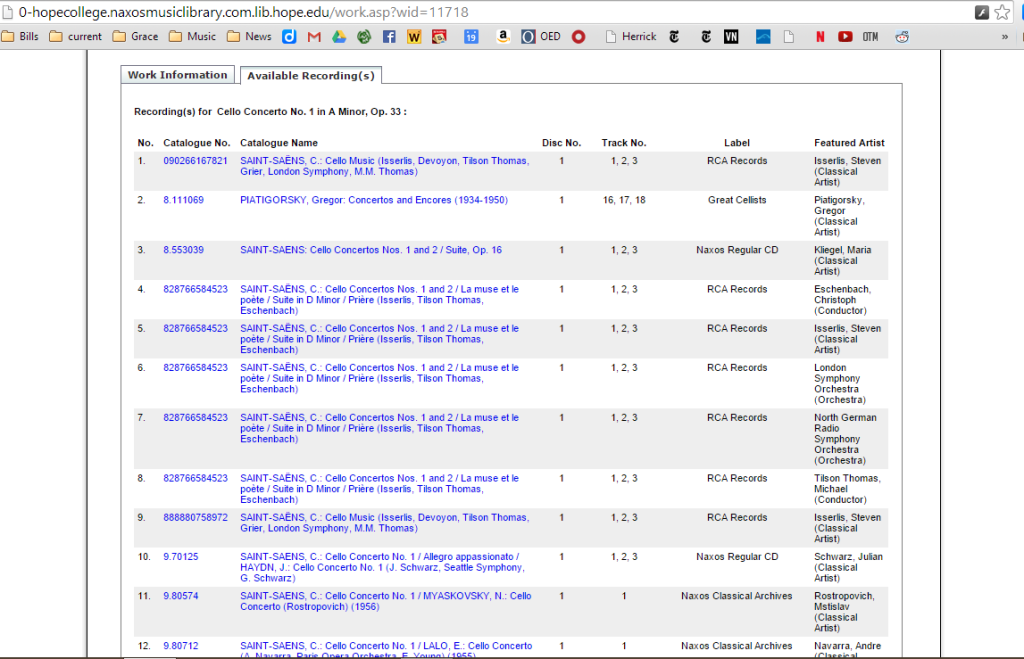The image size is (1024, 659).
Task: Click the recordings heading 'Cello Concerto No. 1 in A Minor, Op. 33'
Action: [310, 112]
